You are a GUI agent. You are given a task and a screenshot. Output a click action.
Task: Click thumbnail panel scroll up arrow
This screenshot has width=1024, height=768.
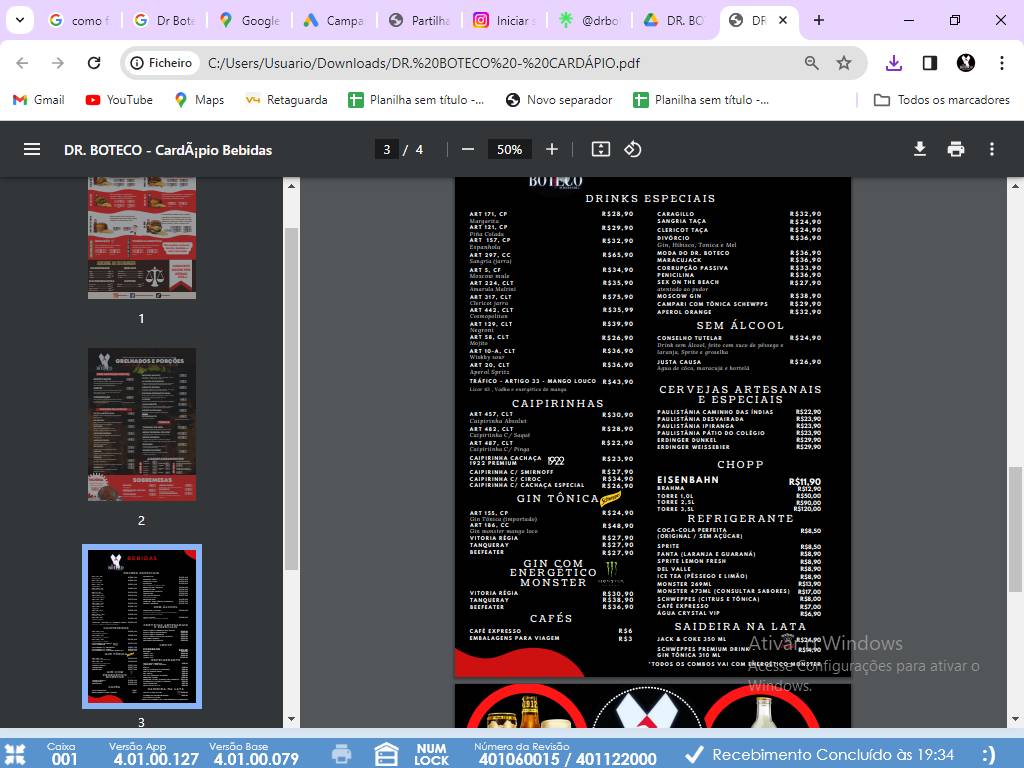pos(291,185)
